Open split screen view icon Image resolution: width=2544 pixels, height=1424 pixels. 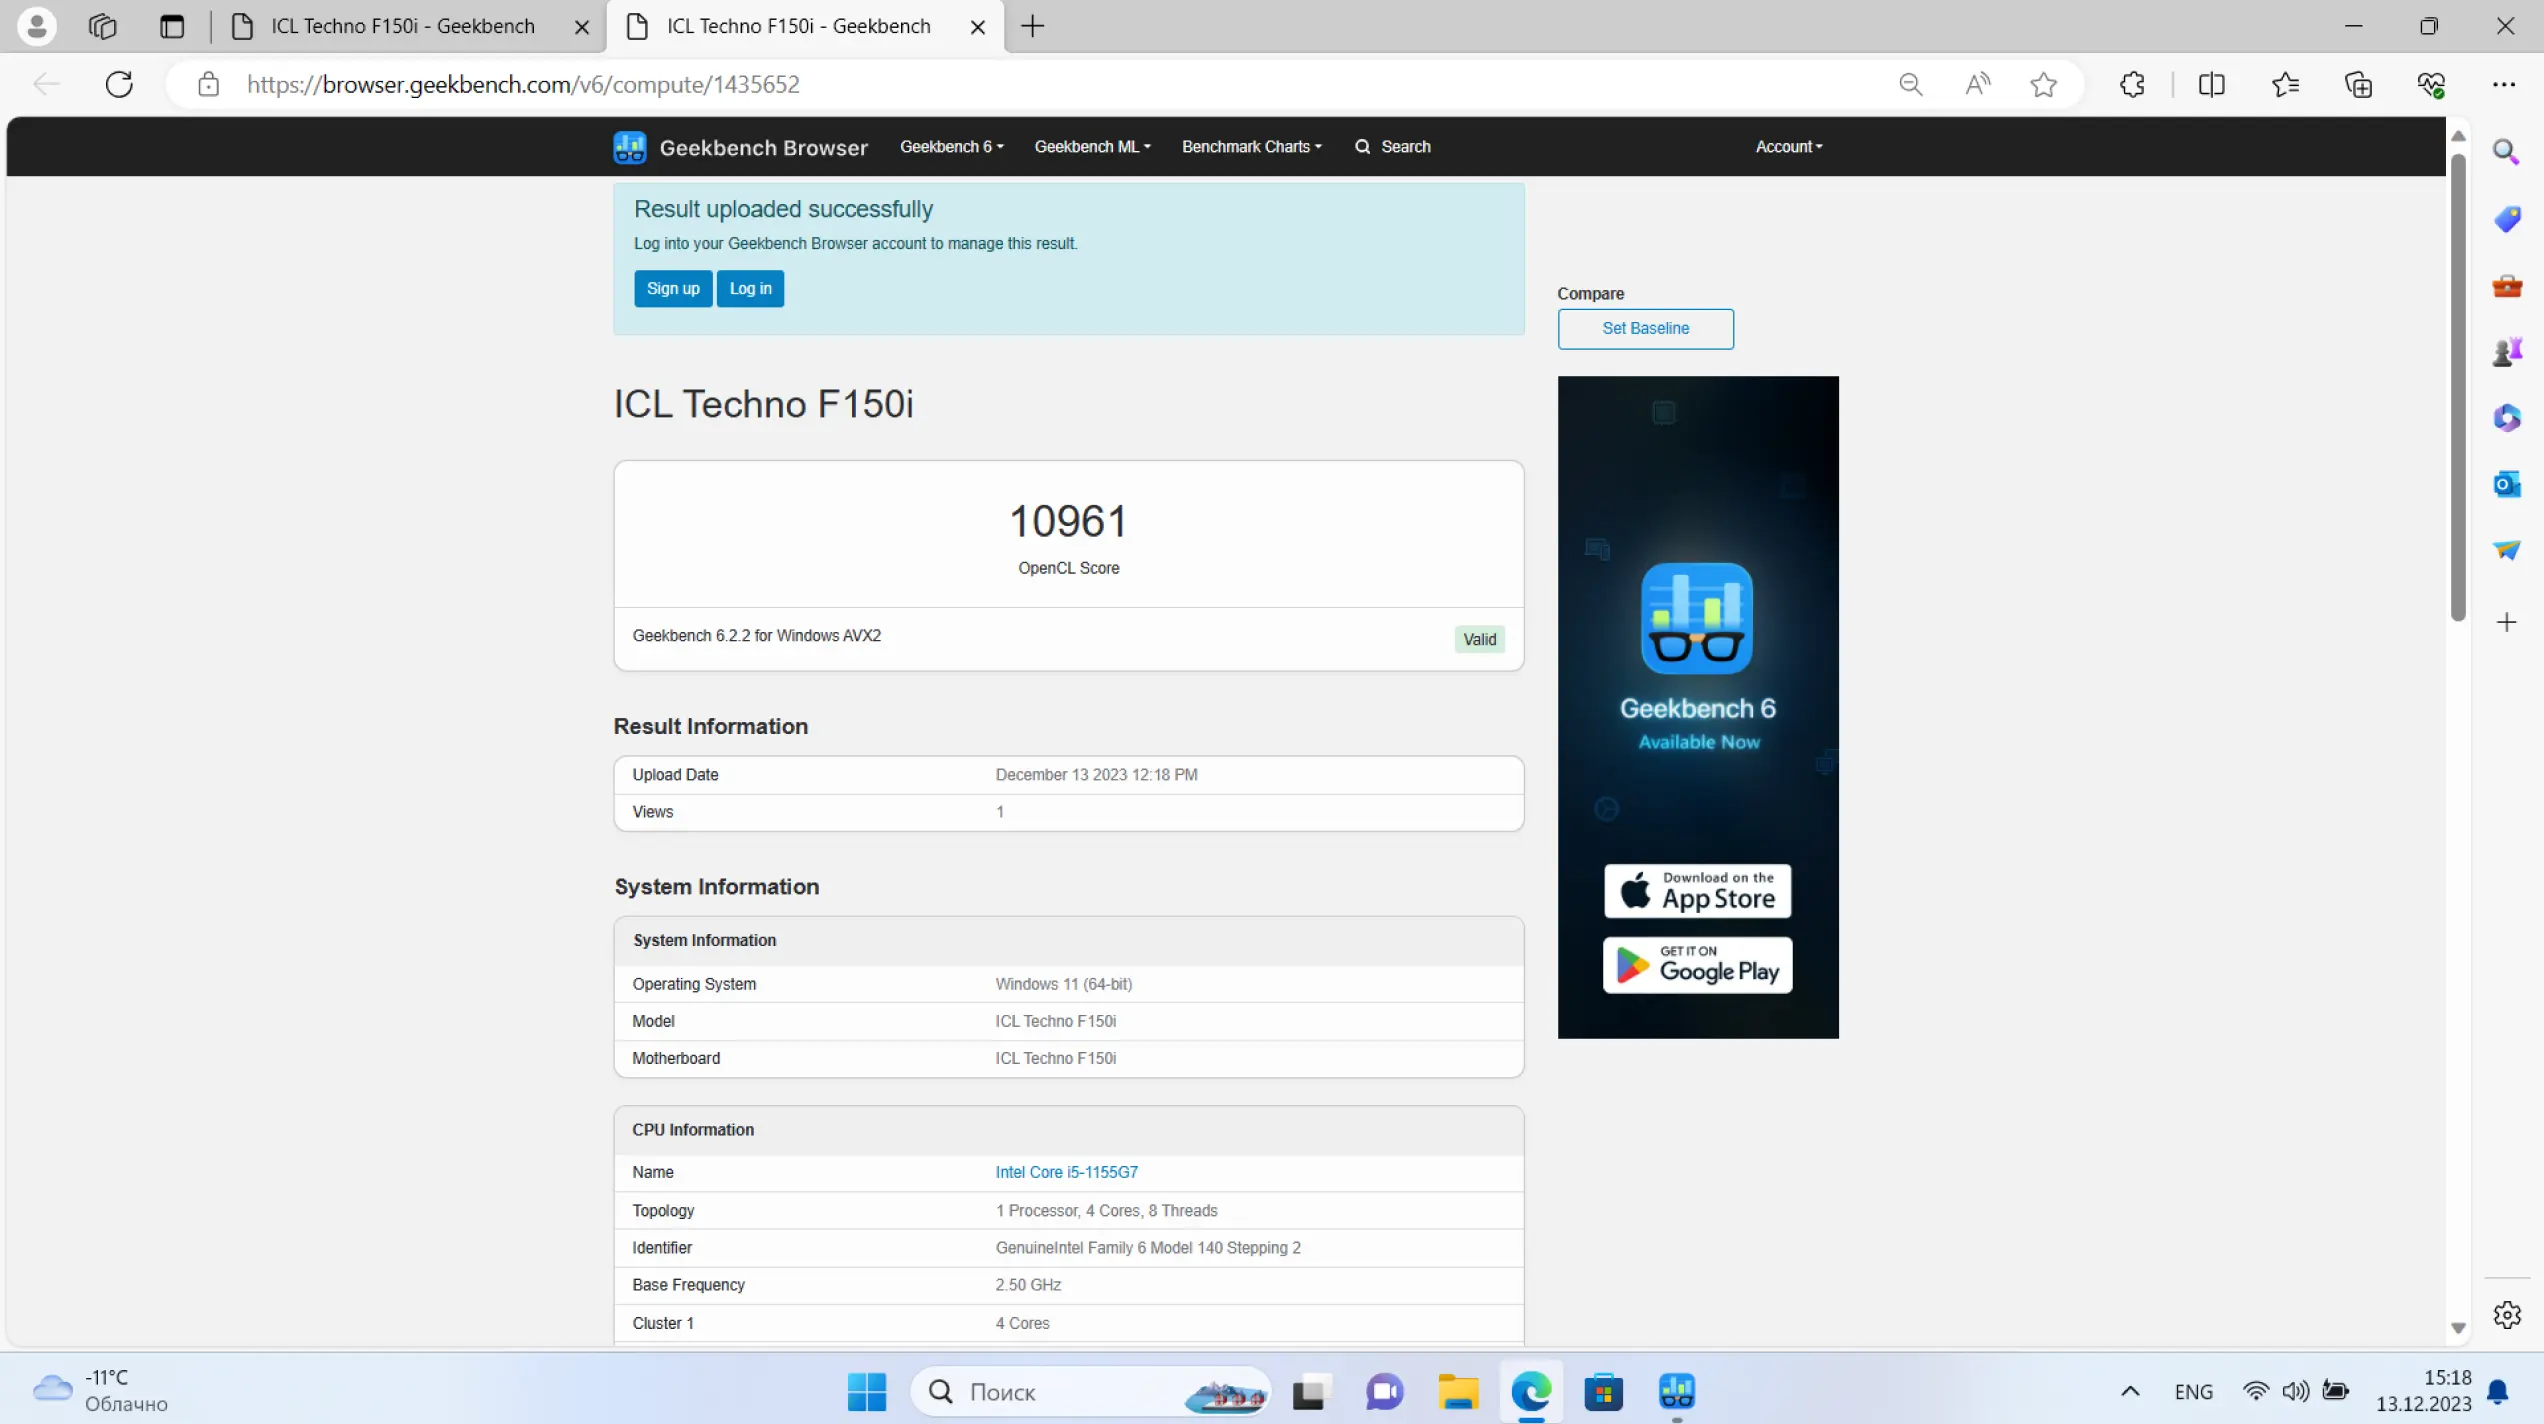point(2211,84)
